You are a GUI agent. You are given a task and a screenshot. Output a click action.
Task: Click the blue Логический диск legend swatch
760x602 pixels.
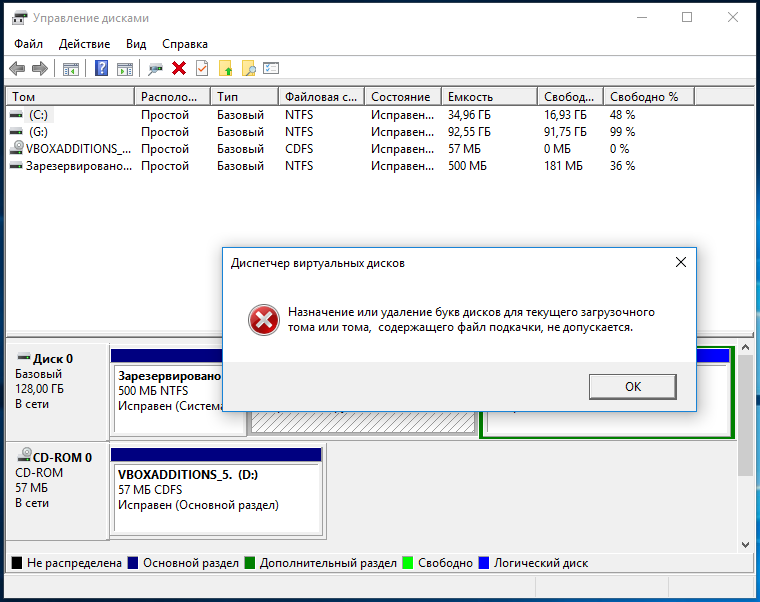(x=484, y=563)
